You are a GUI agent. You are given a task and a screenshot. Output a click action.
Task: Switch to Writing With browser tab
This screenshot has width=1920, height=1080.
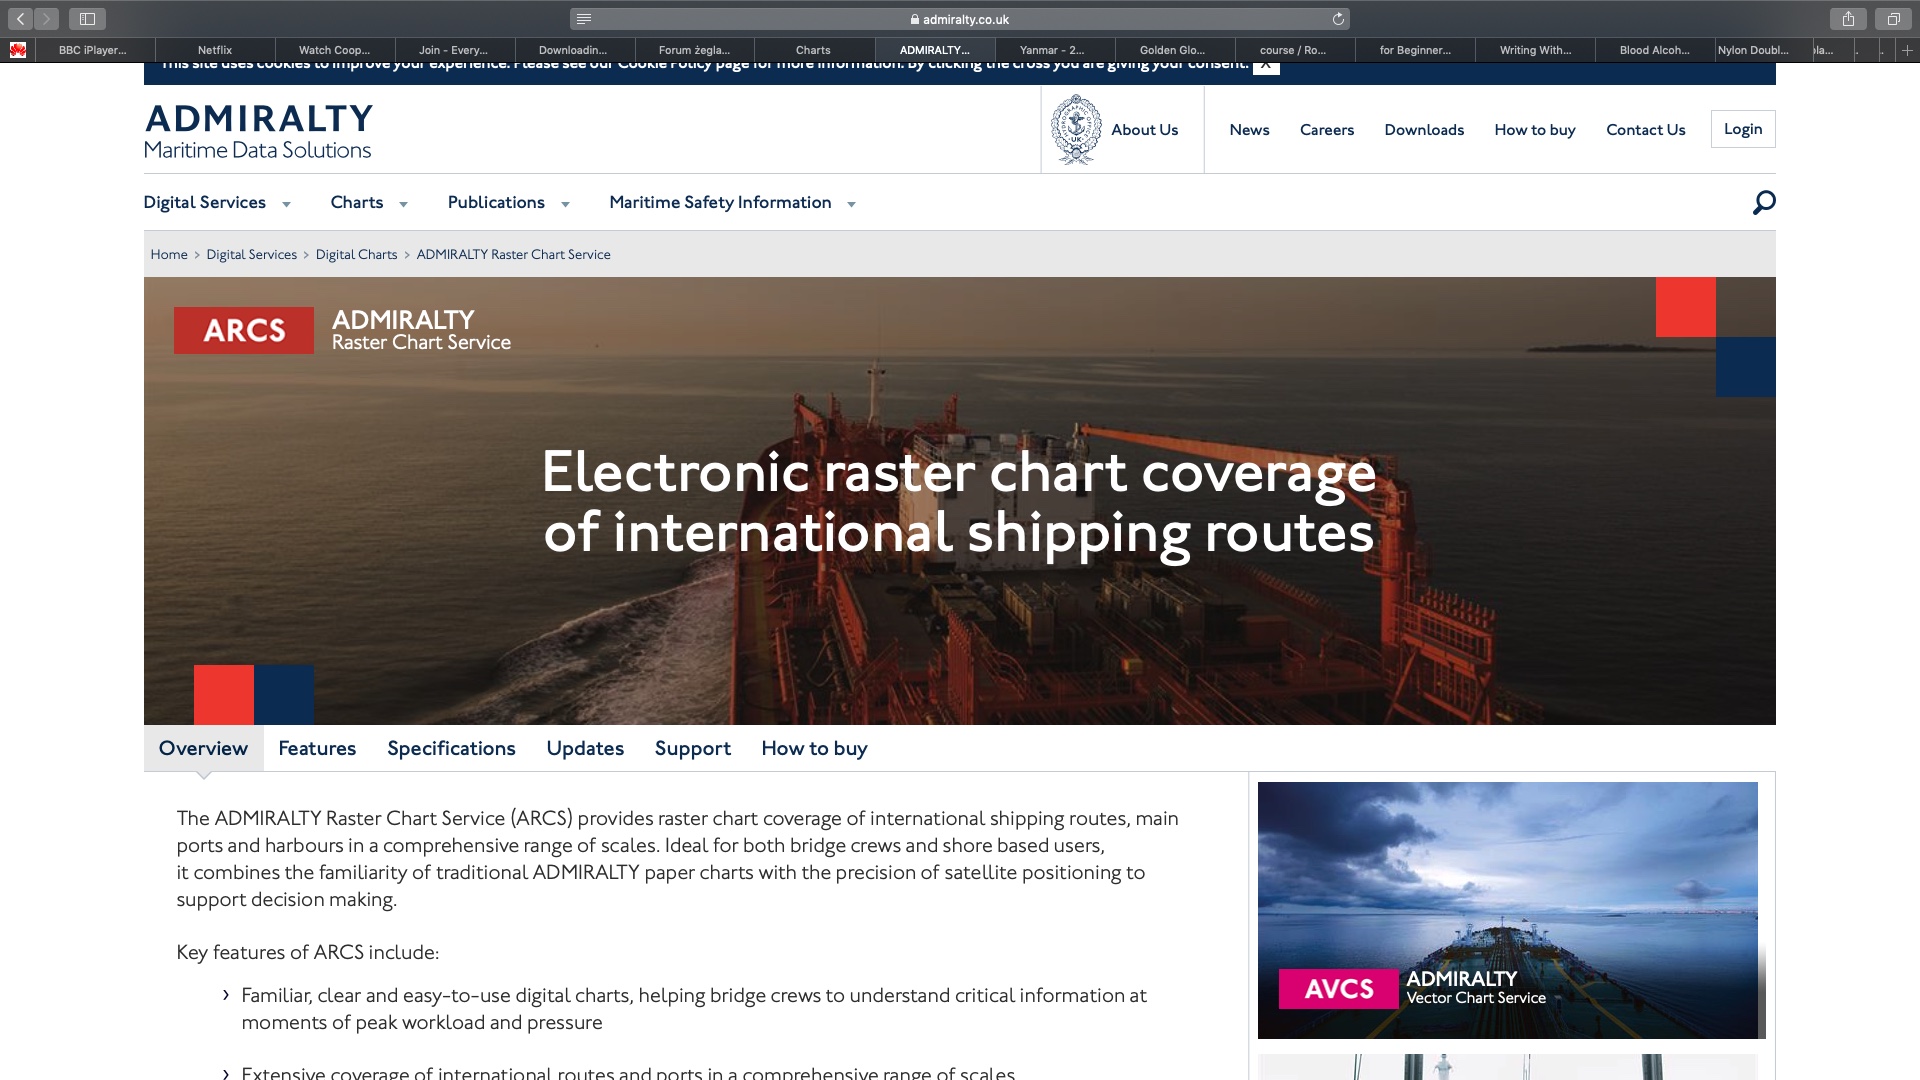pos(1535,50)
